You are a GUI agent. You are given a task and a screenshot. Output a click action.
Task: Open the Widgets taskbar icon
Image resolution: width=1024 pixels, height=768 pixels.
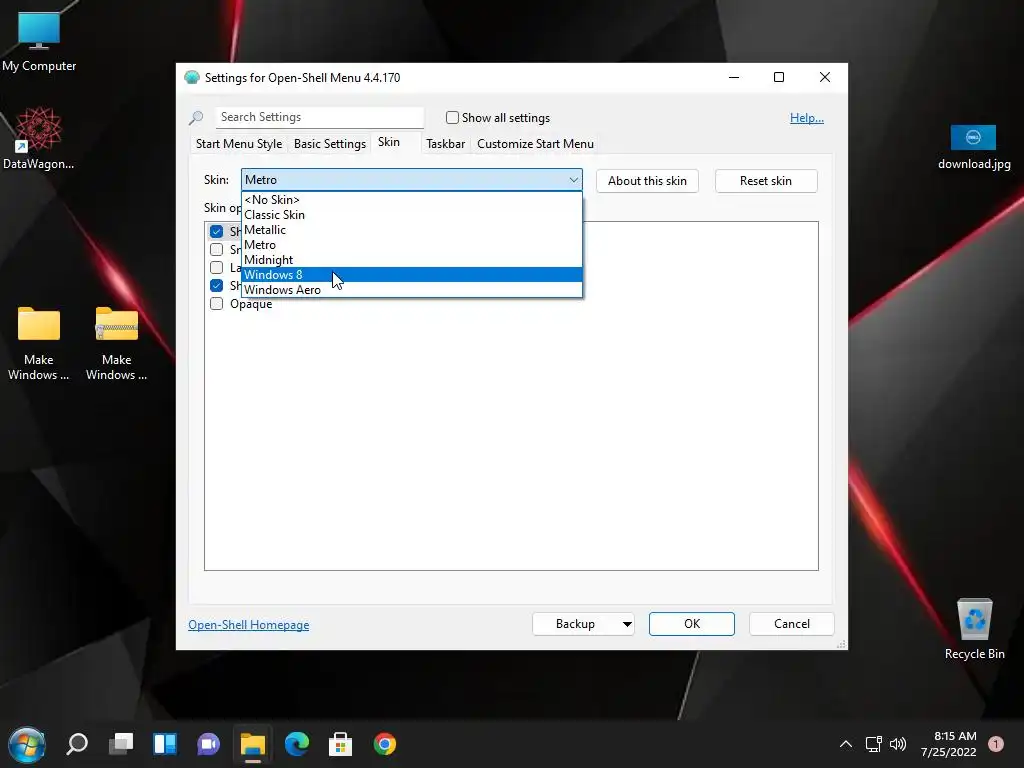click(x=165, y=744)
